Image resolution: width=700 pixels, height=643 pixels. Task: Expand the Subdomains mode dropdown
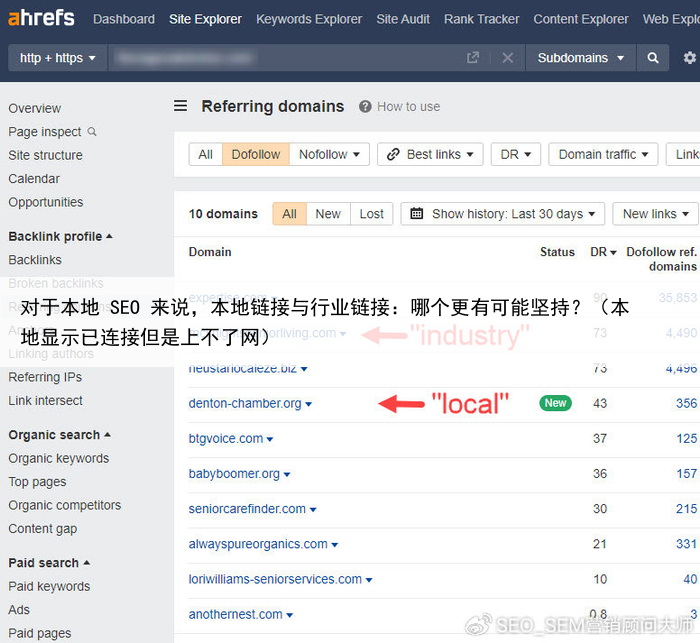(x=580, y=58)
